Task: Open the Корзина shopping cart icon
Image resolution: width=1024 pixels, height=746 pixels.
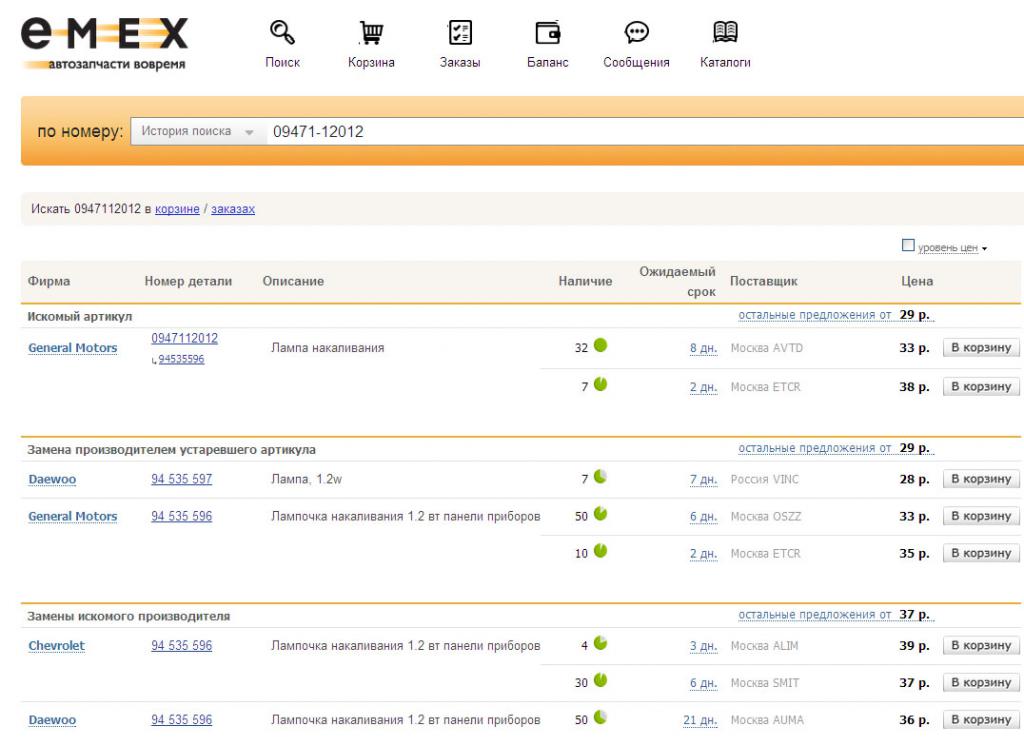Action: 370,35
